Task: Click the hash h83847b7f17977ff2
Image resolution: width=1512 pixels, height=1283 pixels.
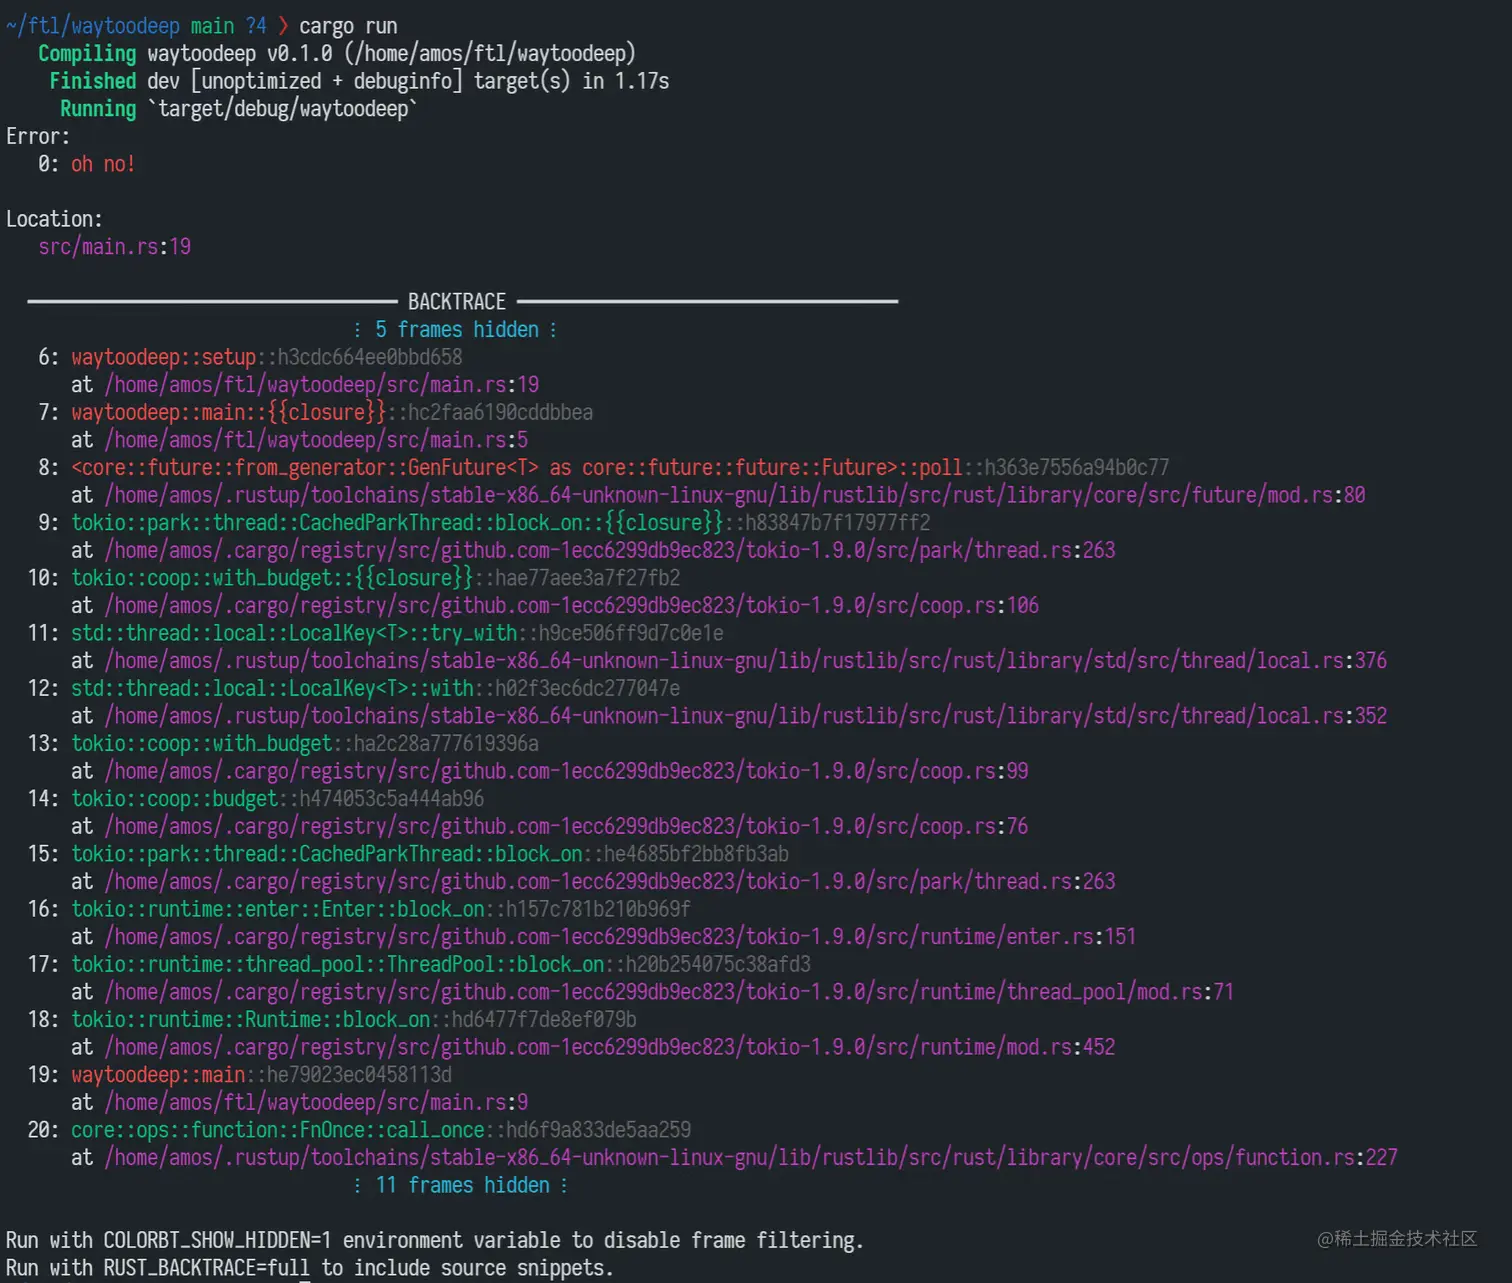Action: coord(838,523)
